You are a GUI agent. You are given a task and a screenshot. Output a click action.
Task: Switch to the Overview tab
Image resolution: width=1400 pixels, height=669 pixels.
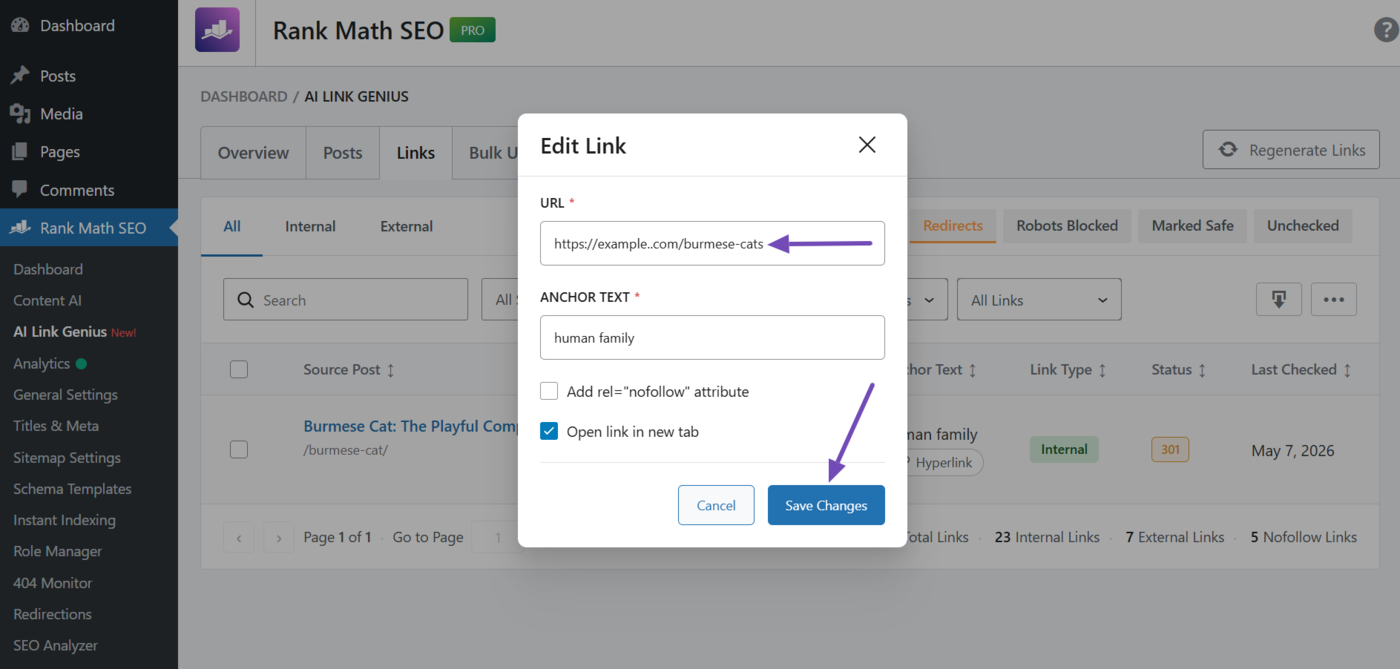coord(253,153)
